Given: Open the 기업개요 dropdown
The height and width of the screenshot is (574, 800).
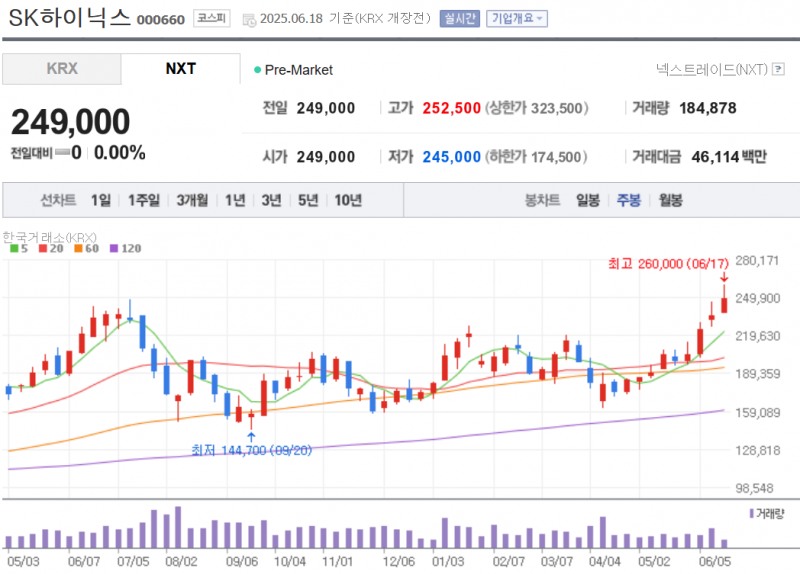Looking at the screenshot, I should coord(517,18).
